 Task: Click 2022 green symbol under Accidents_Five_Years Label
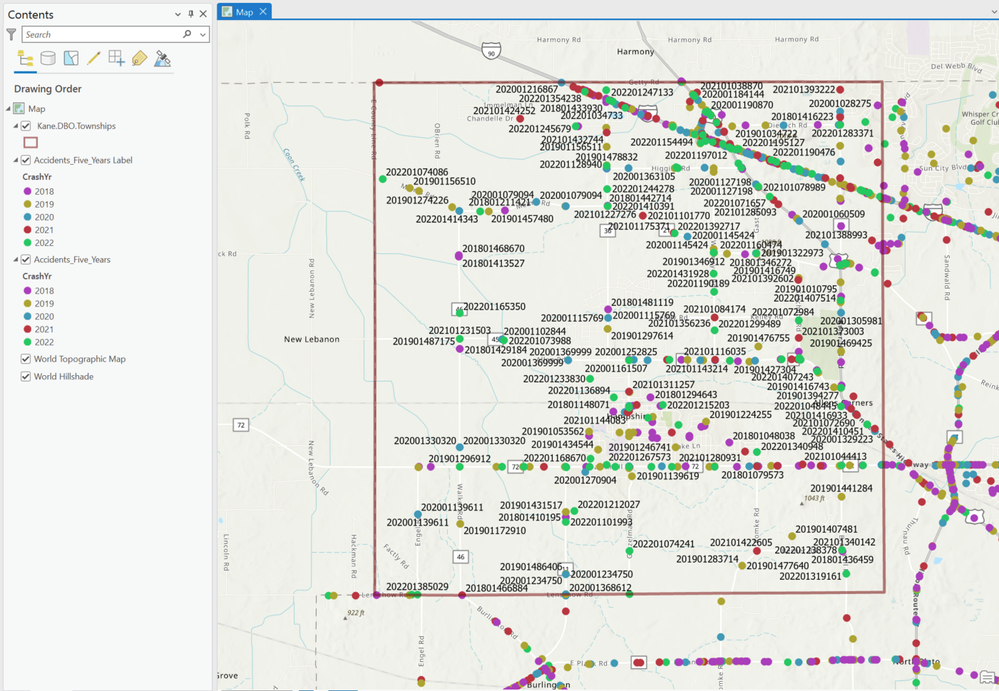(27, 243)
